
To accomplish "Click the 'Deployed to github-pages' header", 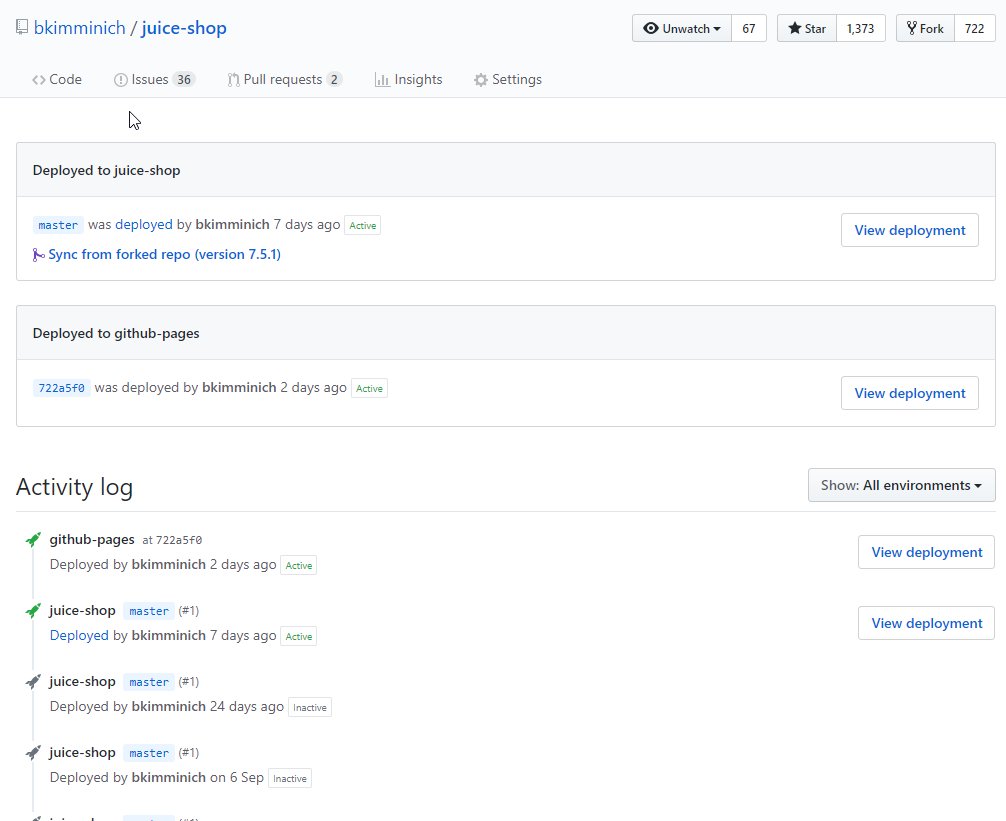I will click(116, 334).
